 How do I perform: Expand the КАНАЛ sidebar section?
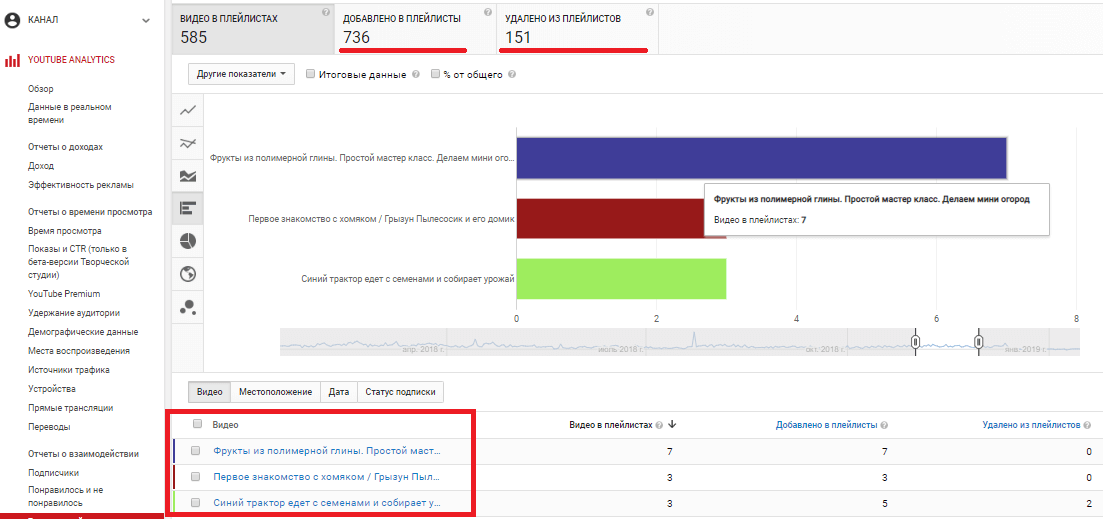[146, 19]
